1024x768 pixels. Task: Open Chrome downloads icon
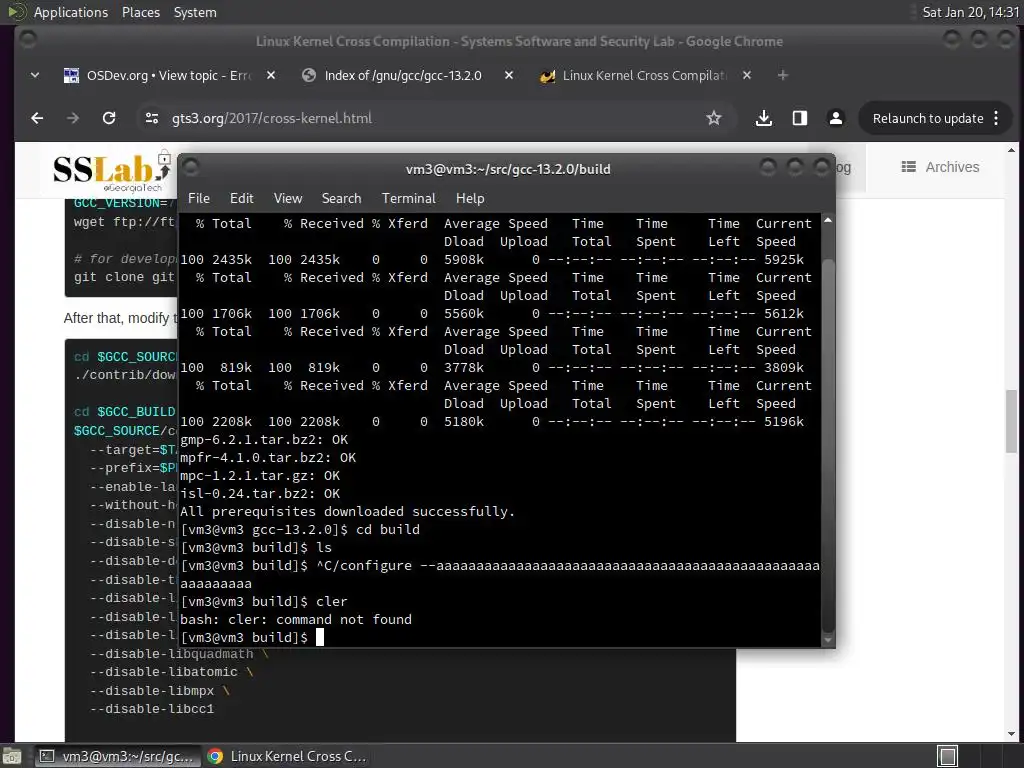pyautogui.click(x=763, y=118)
